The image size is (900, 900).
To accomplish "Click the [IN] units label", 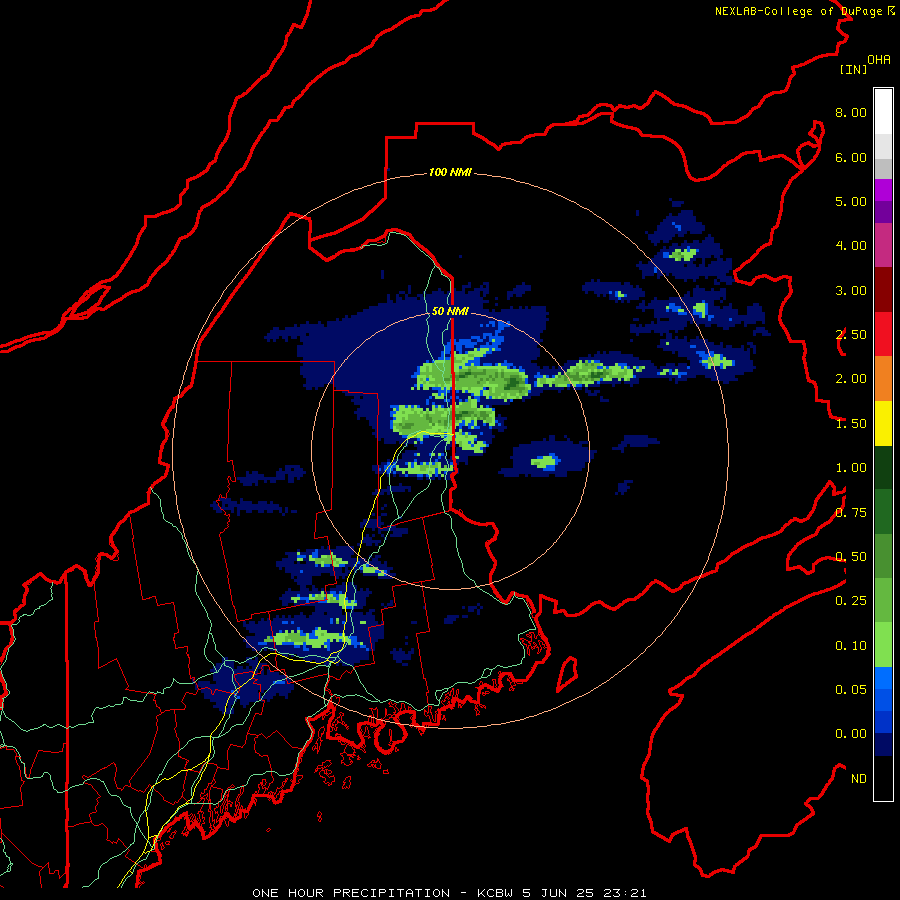I will point(853,69).
